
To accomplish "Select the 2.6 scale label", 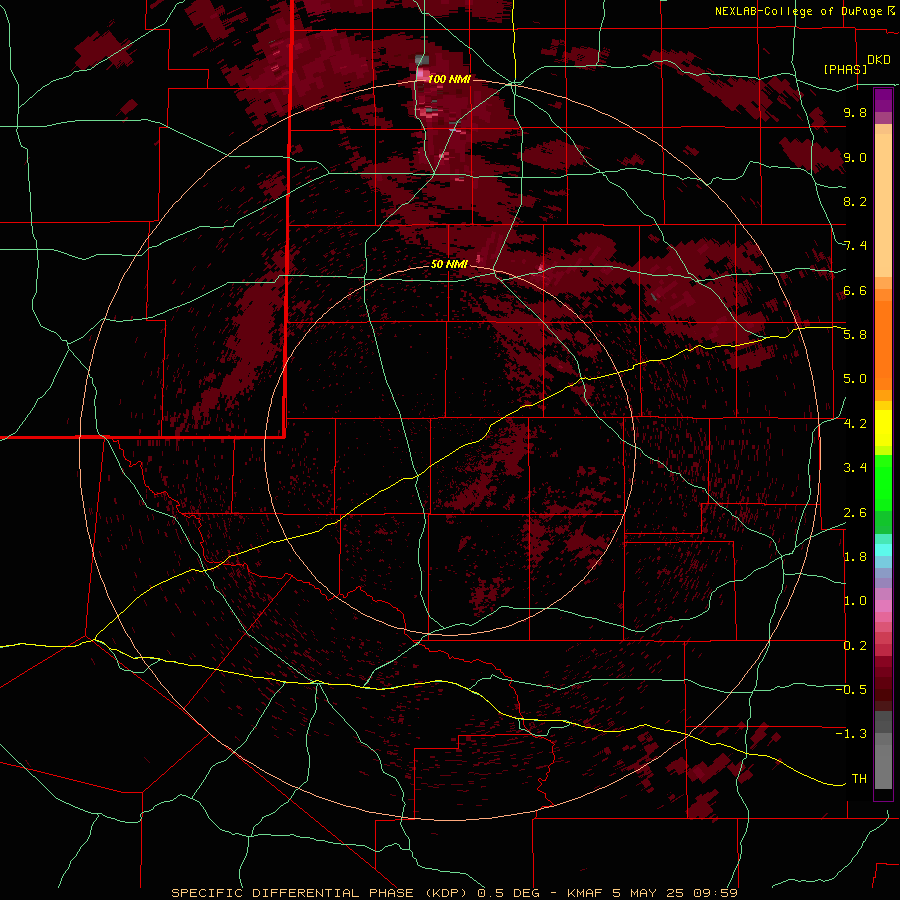I will pos(855,512).
